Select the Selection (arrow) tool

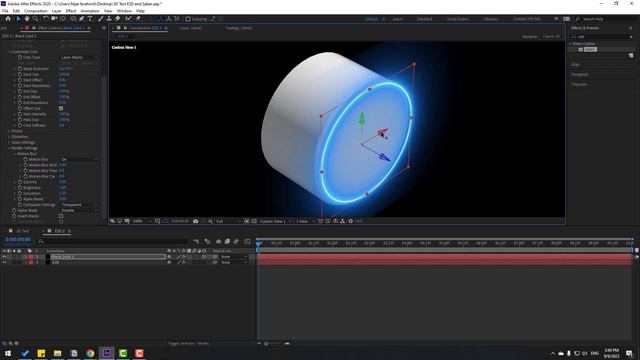(x=18, y=19)
